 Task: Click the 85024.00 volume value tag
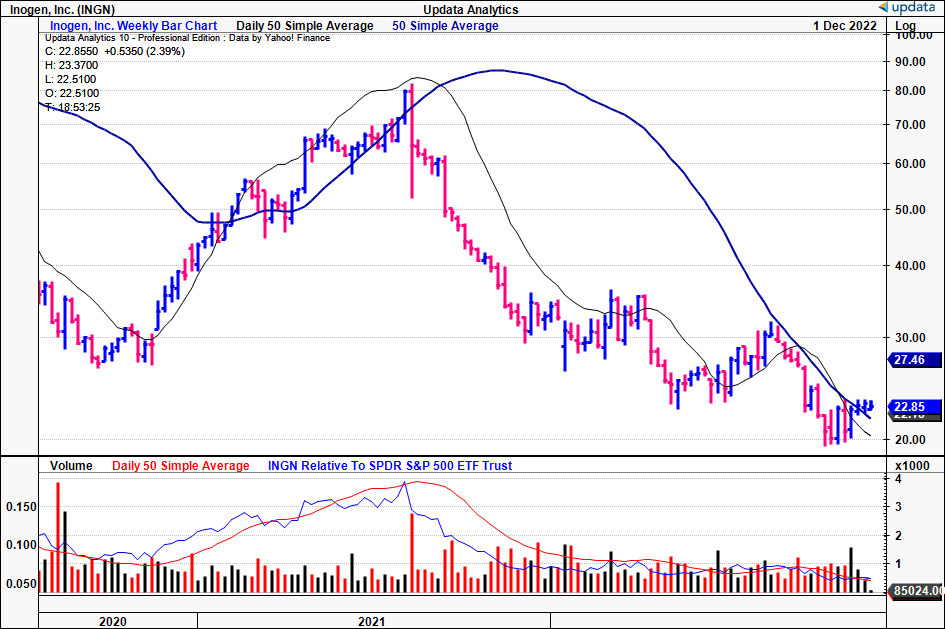[x=917, y=590]
